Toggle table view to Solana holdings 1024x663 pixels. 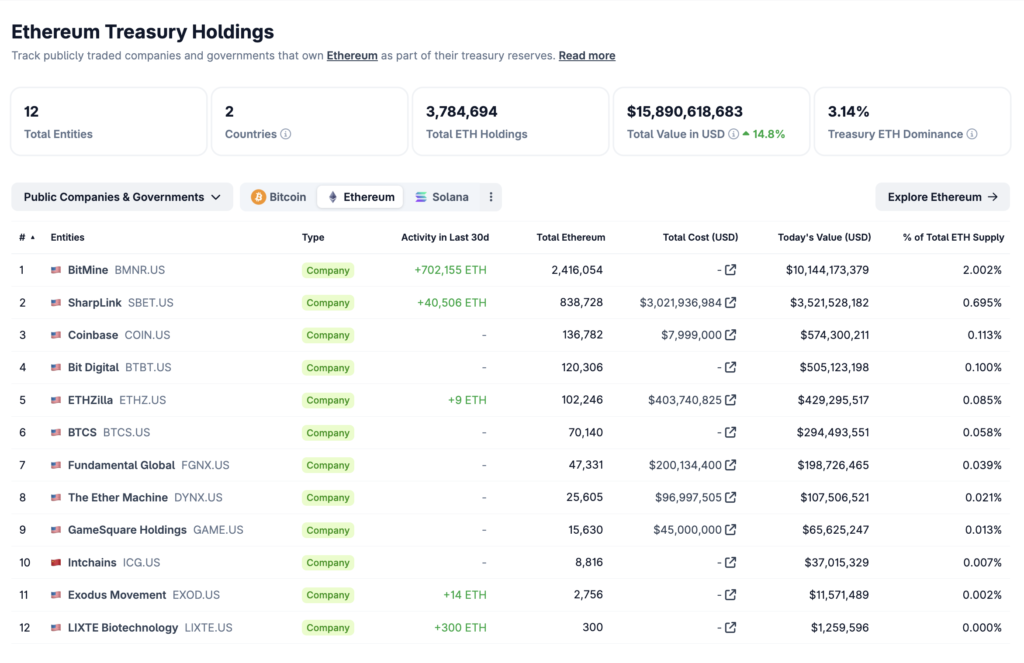[441, 197]
